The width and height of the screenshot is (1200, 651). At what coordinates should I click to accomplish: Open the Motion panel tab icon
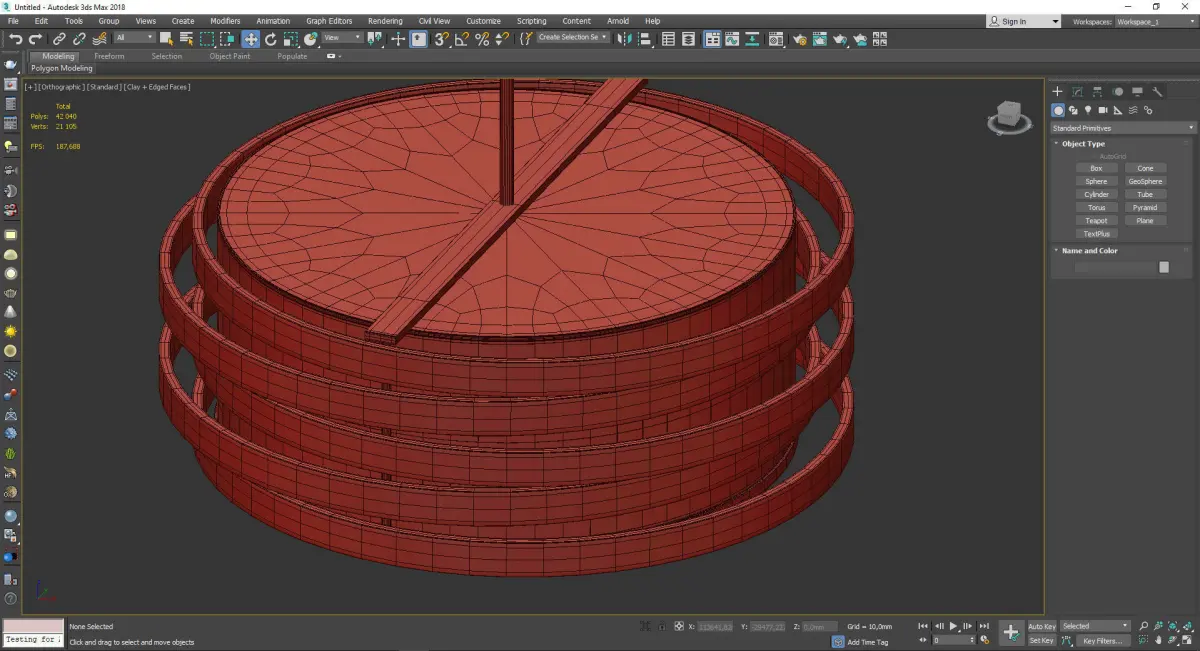click(1117, 91)
